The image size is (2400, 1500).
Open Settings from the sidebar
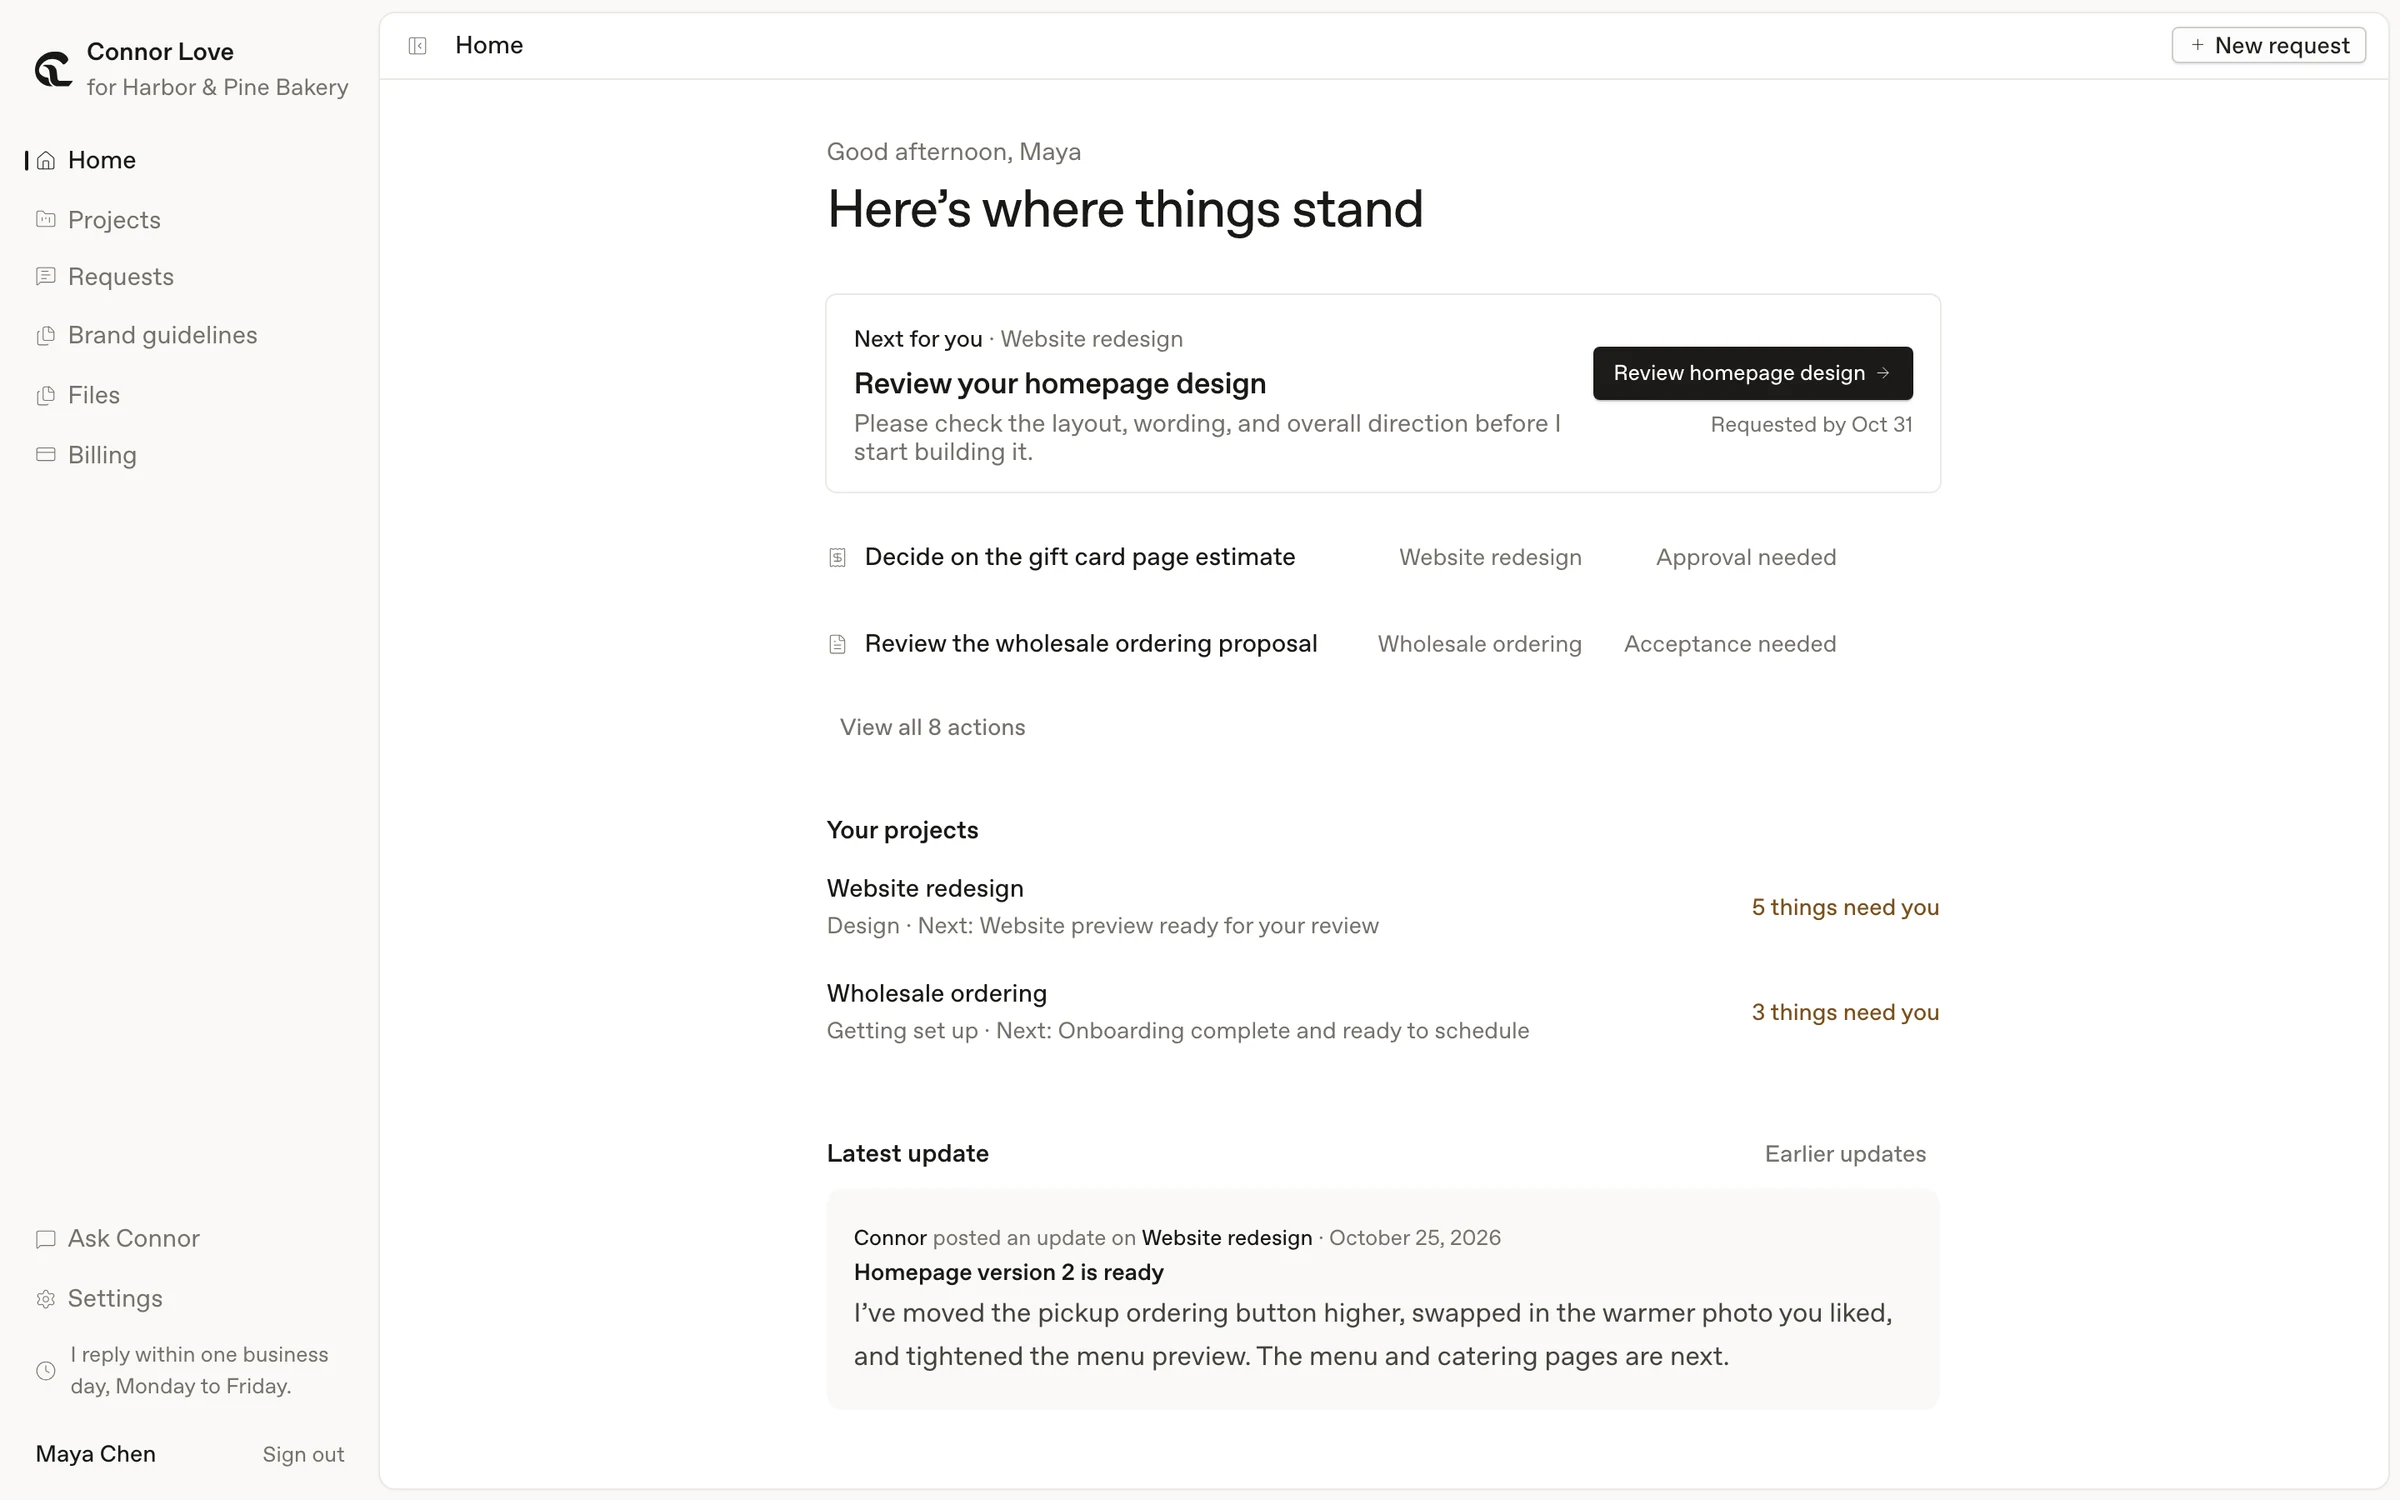(115, 1298)
